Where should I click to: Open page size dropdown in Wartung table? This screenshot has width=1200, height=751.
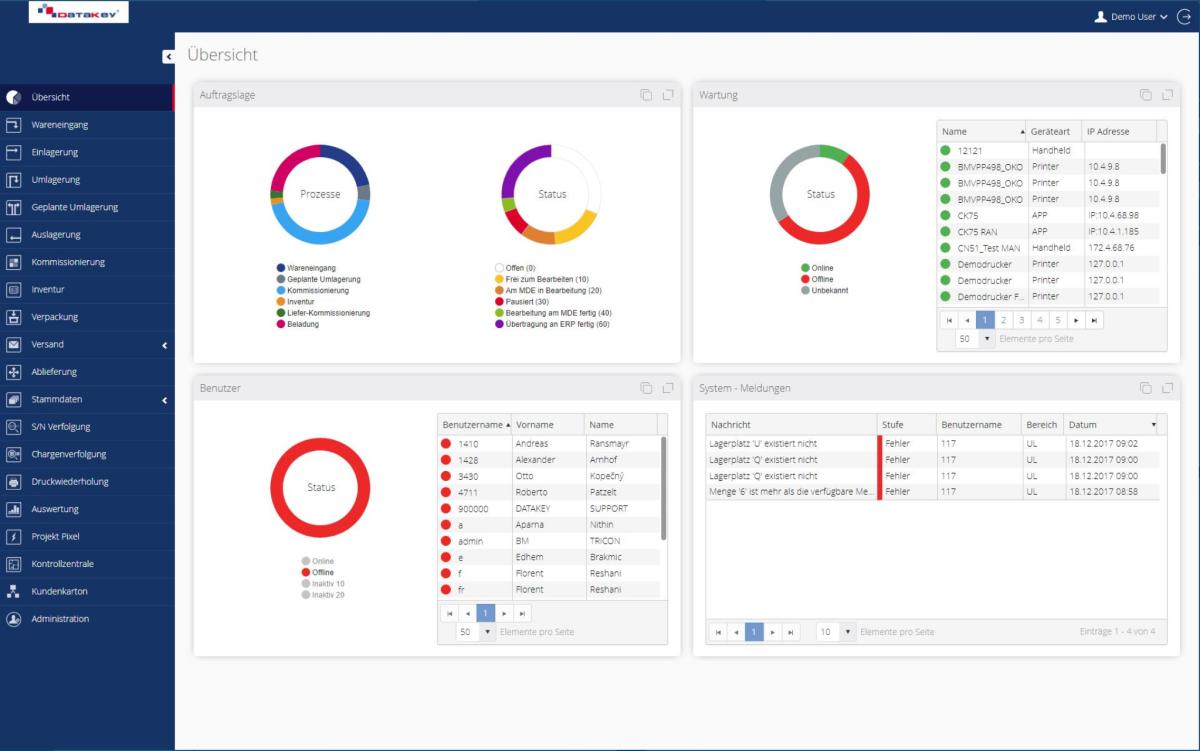point(987,339)
